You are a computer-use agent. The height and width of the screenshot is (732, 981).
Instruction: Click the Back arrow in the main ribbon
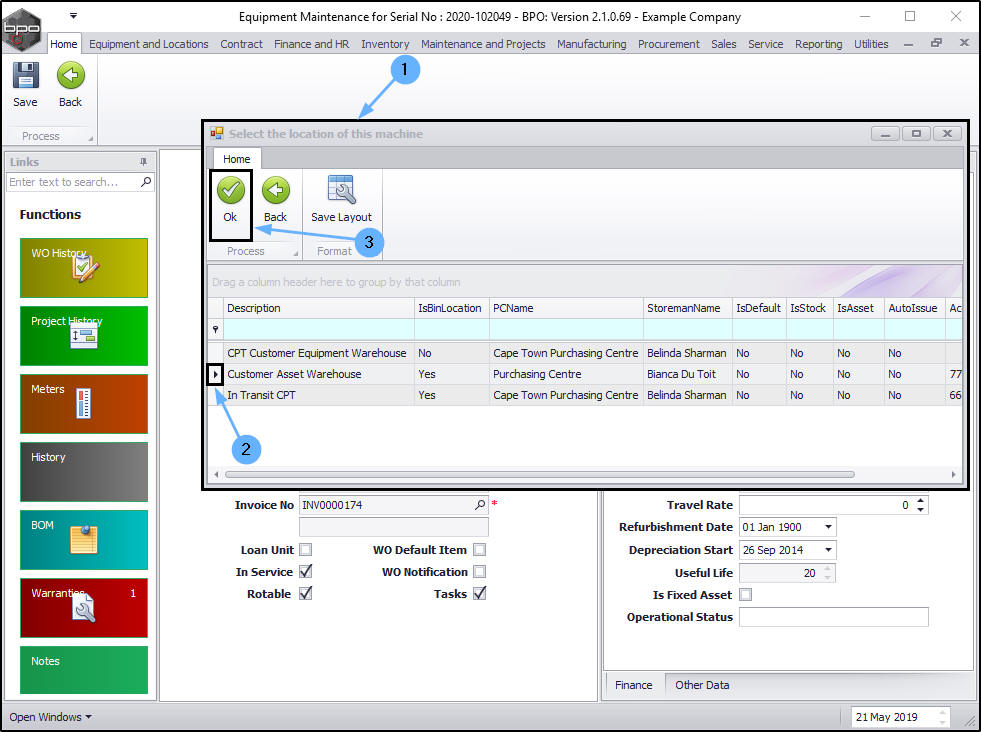(70, 76)
